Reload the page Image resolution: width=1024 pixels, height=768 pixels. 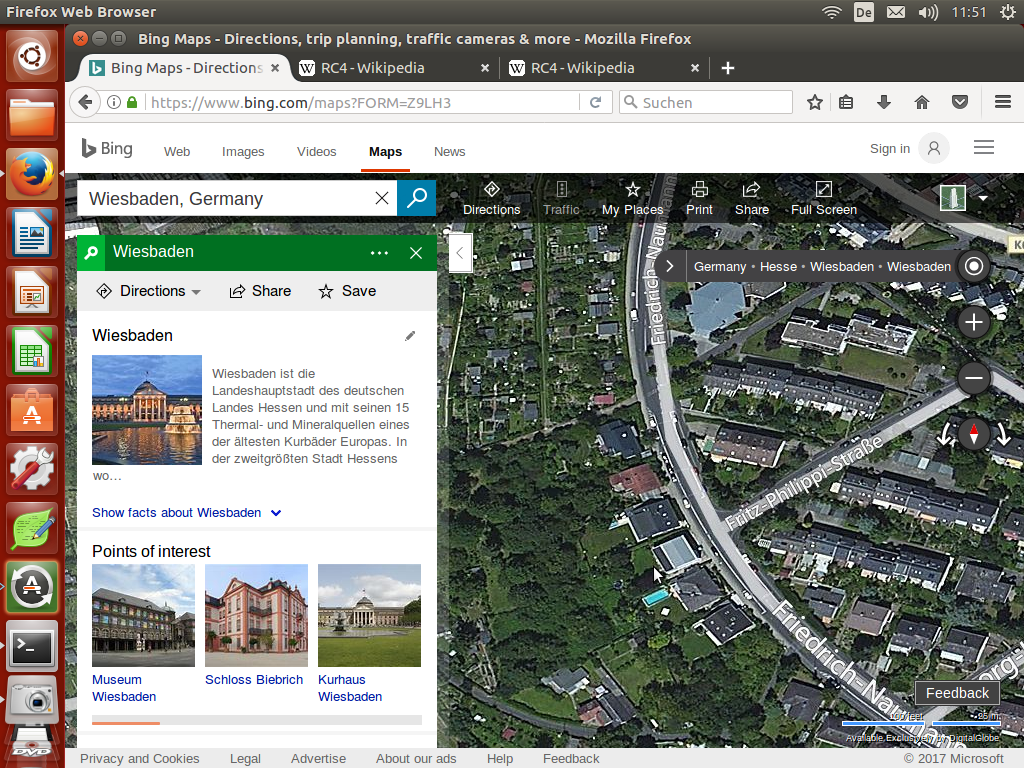595,103
